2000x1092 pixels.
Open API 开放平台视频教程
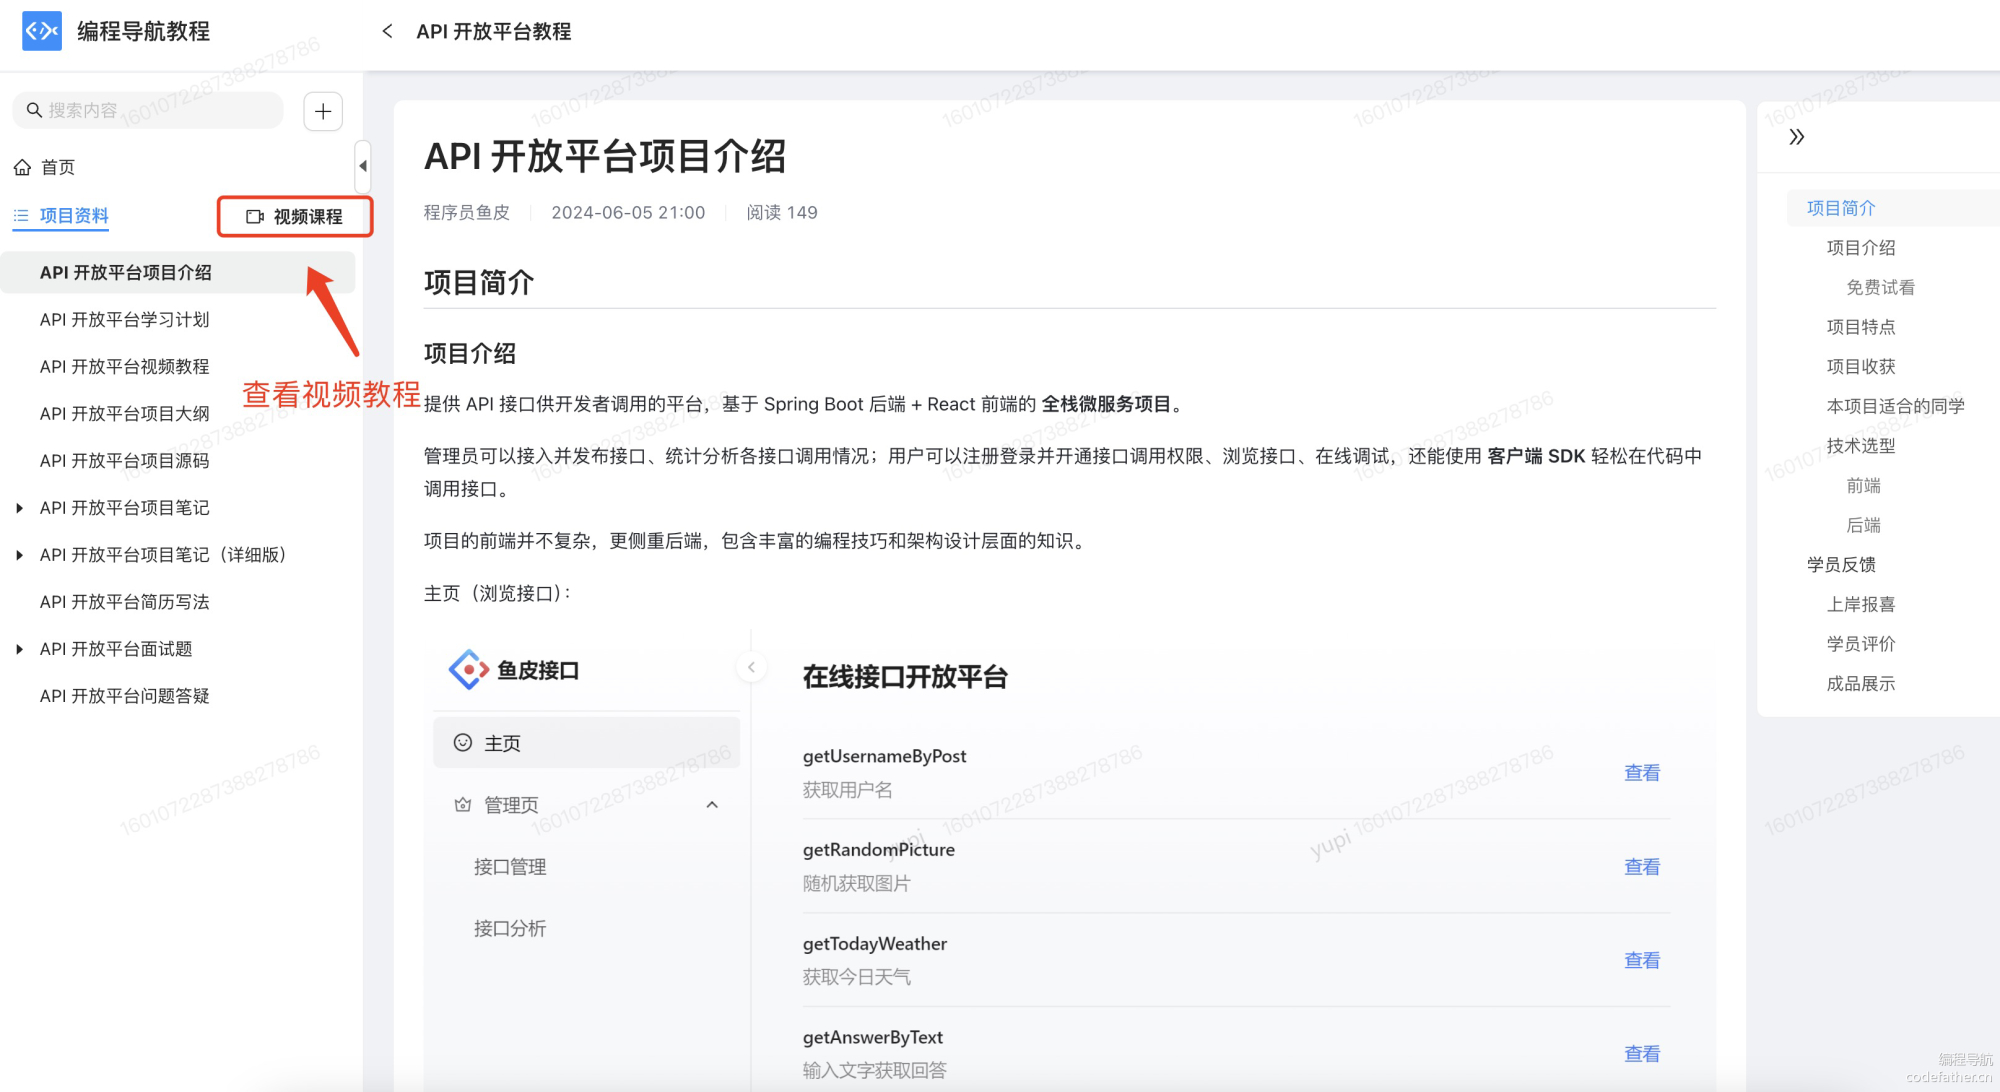click(125, 367)
